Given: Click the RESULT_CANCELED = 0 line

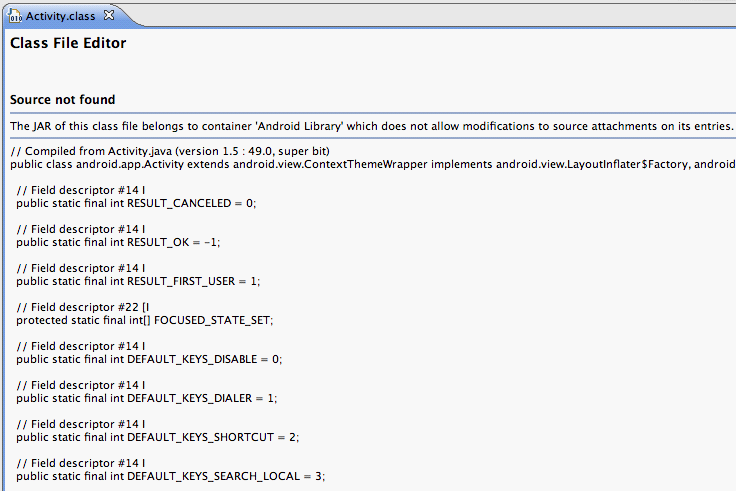Looking at the screenshot, I should [136, 203].
